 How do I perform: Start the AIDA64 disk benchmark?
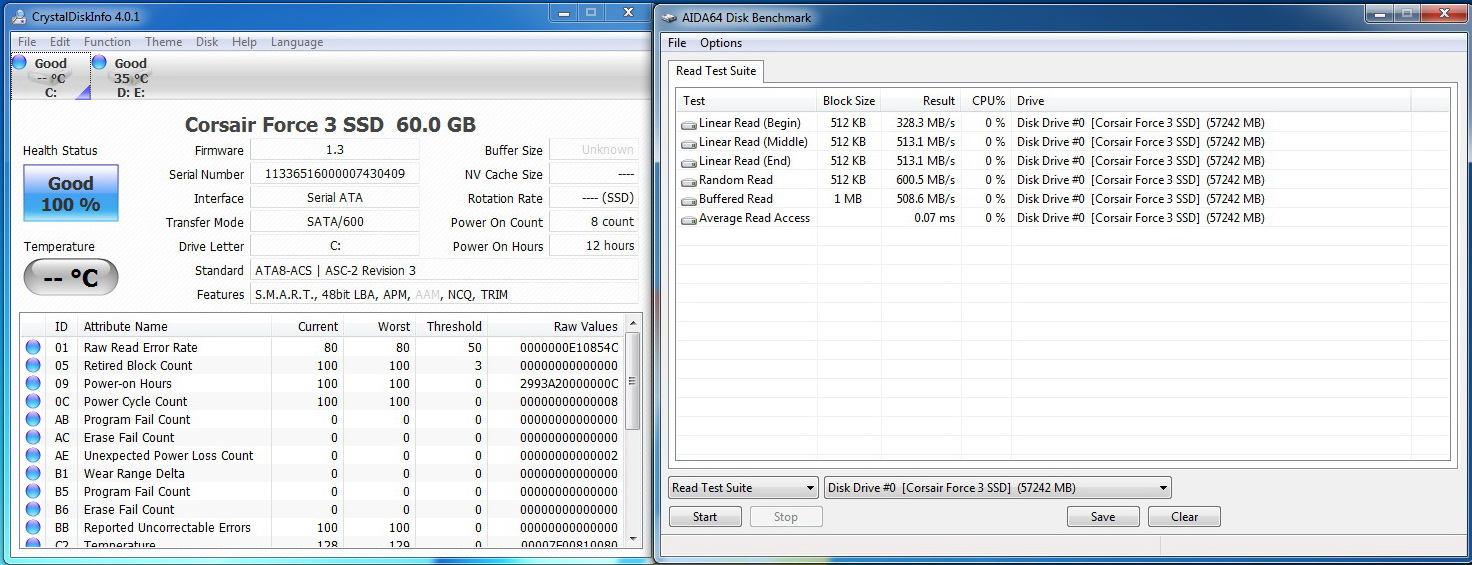click(705, 517)
